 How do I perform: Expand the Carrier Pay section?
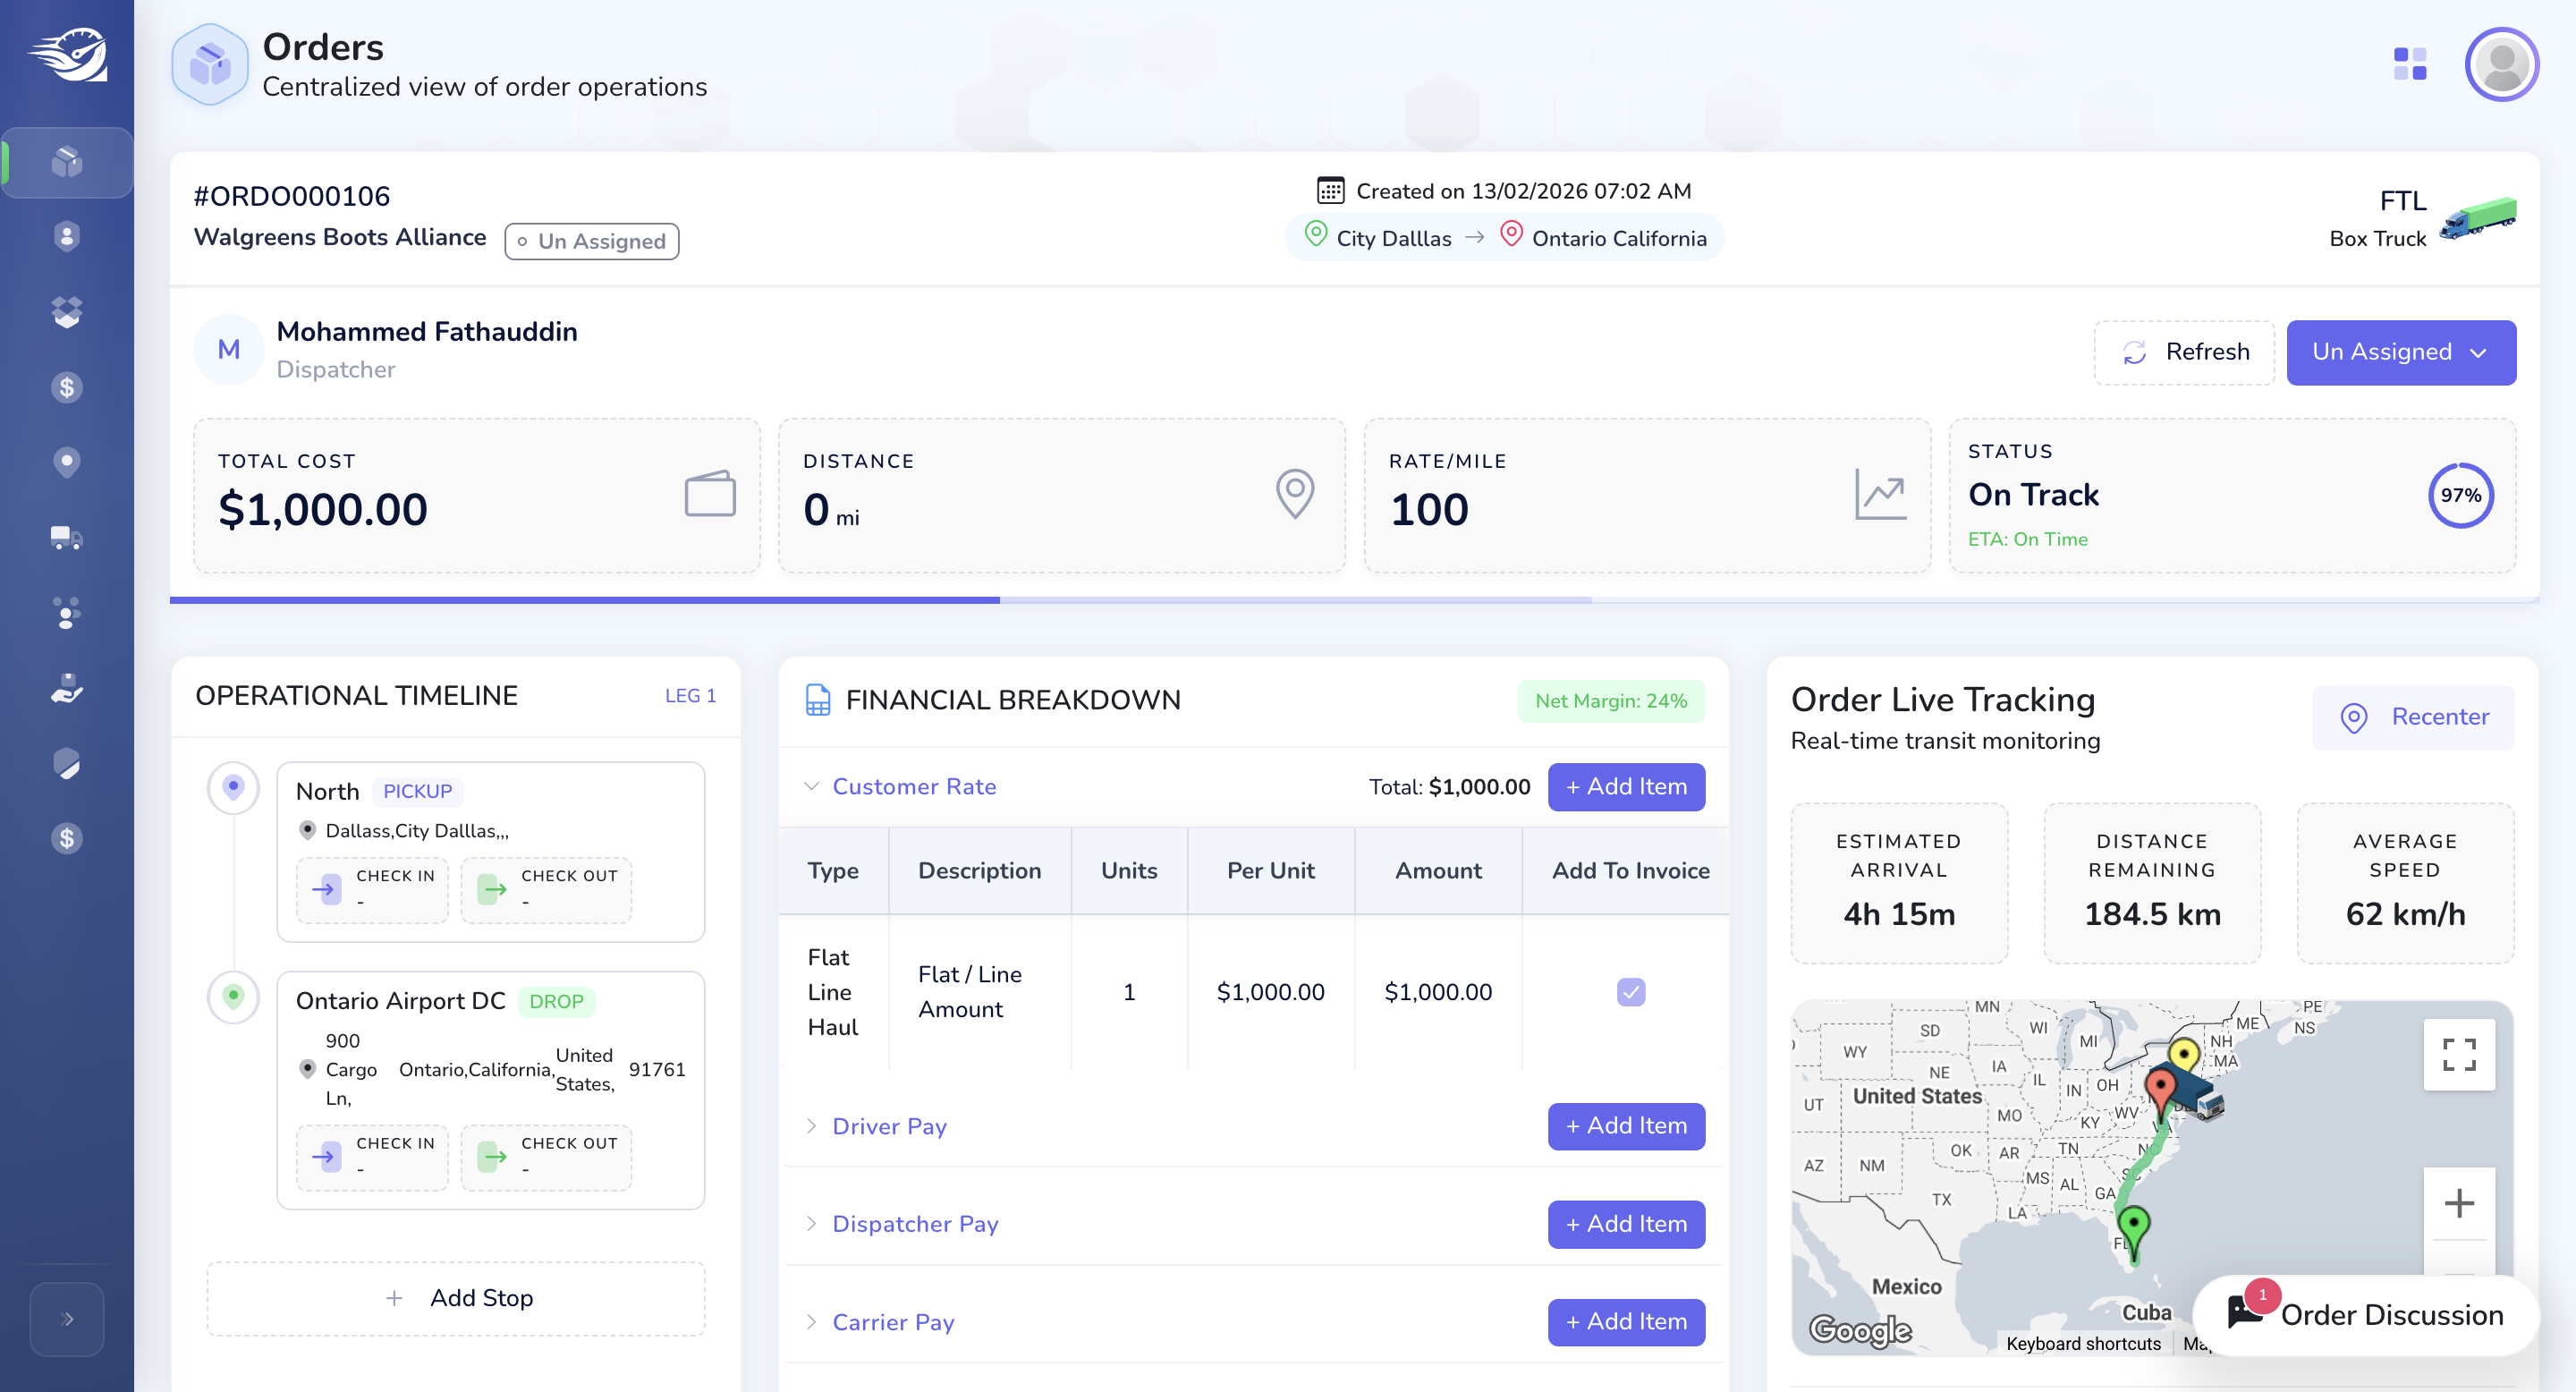tap(880, 1322)
